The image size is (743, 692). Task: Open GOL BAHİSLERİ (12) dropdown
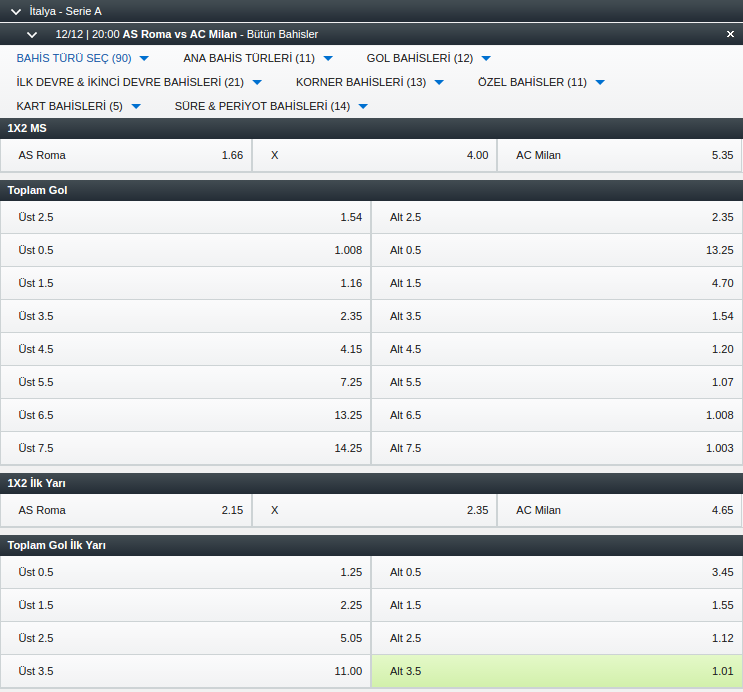tap(428, 58)
